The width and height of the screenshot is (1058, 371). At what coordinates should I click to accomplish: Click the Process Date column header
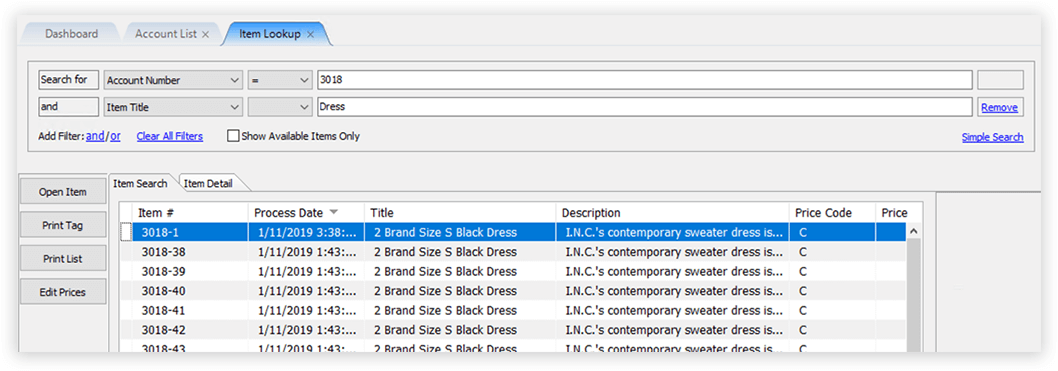point(306,212)
